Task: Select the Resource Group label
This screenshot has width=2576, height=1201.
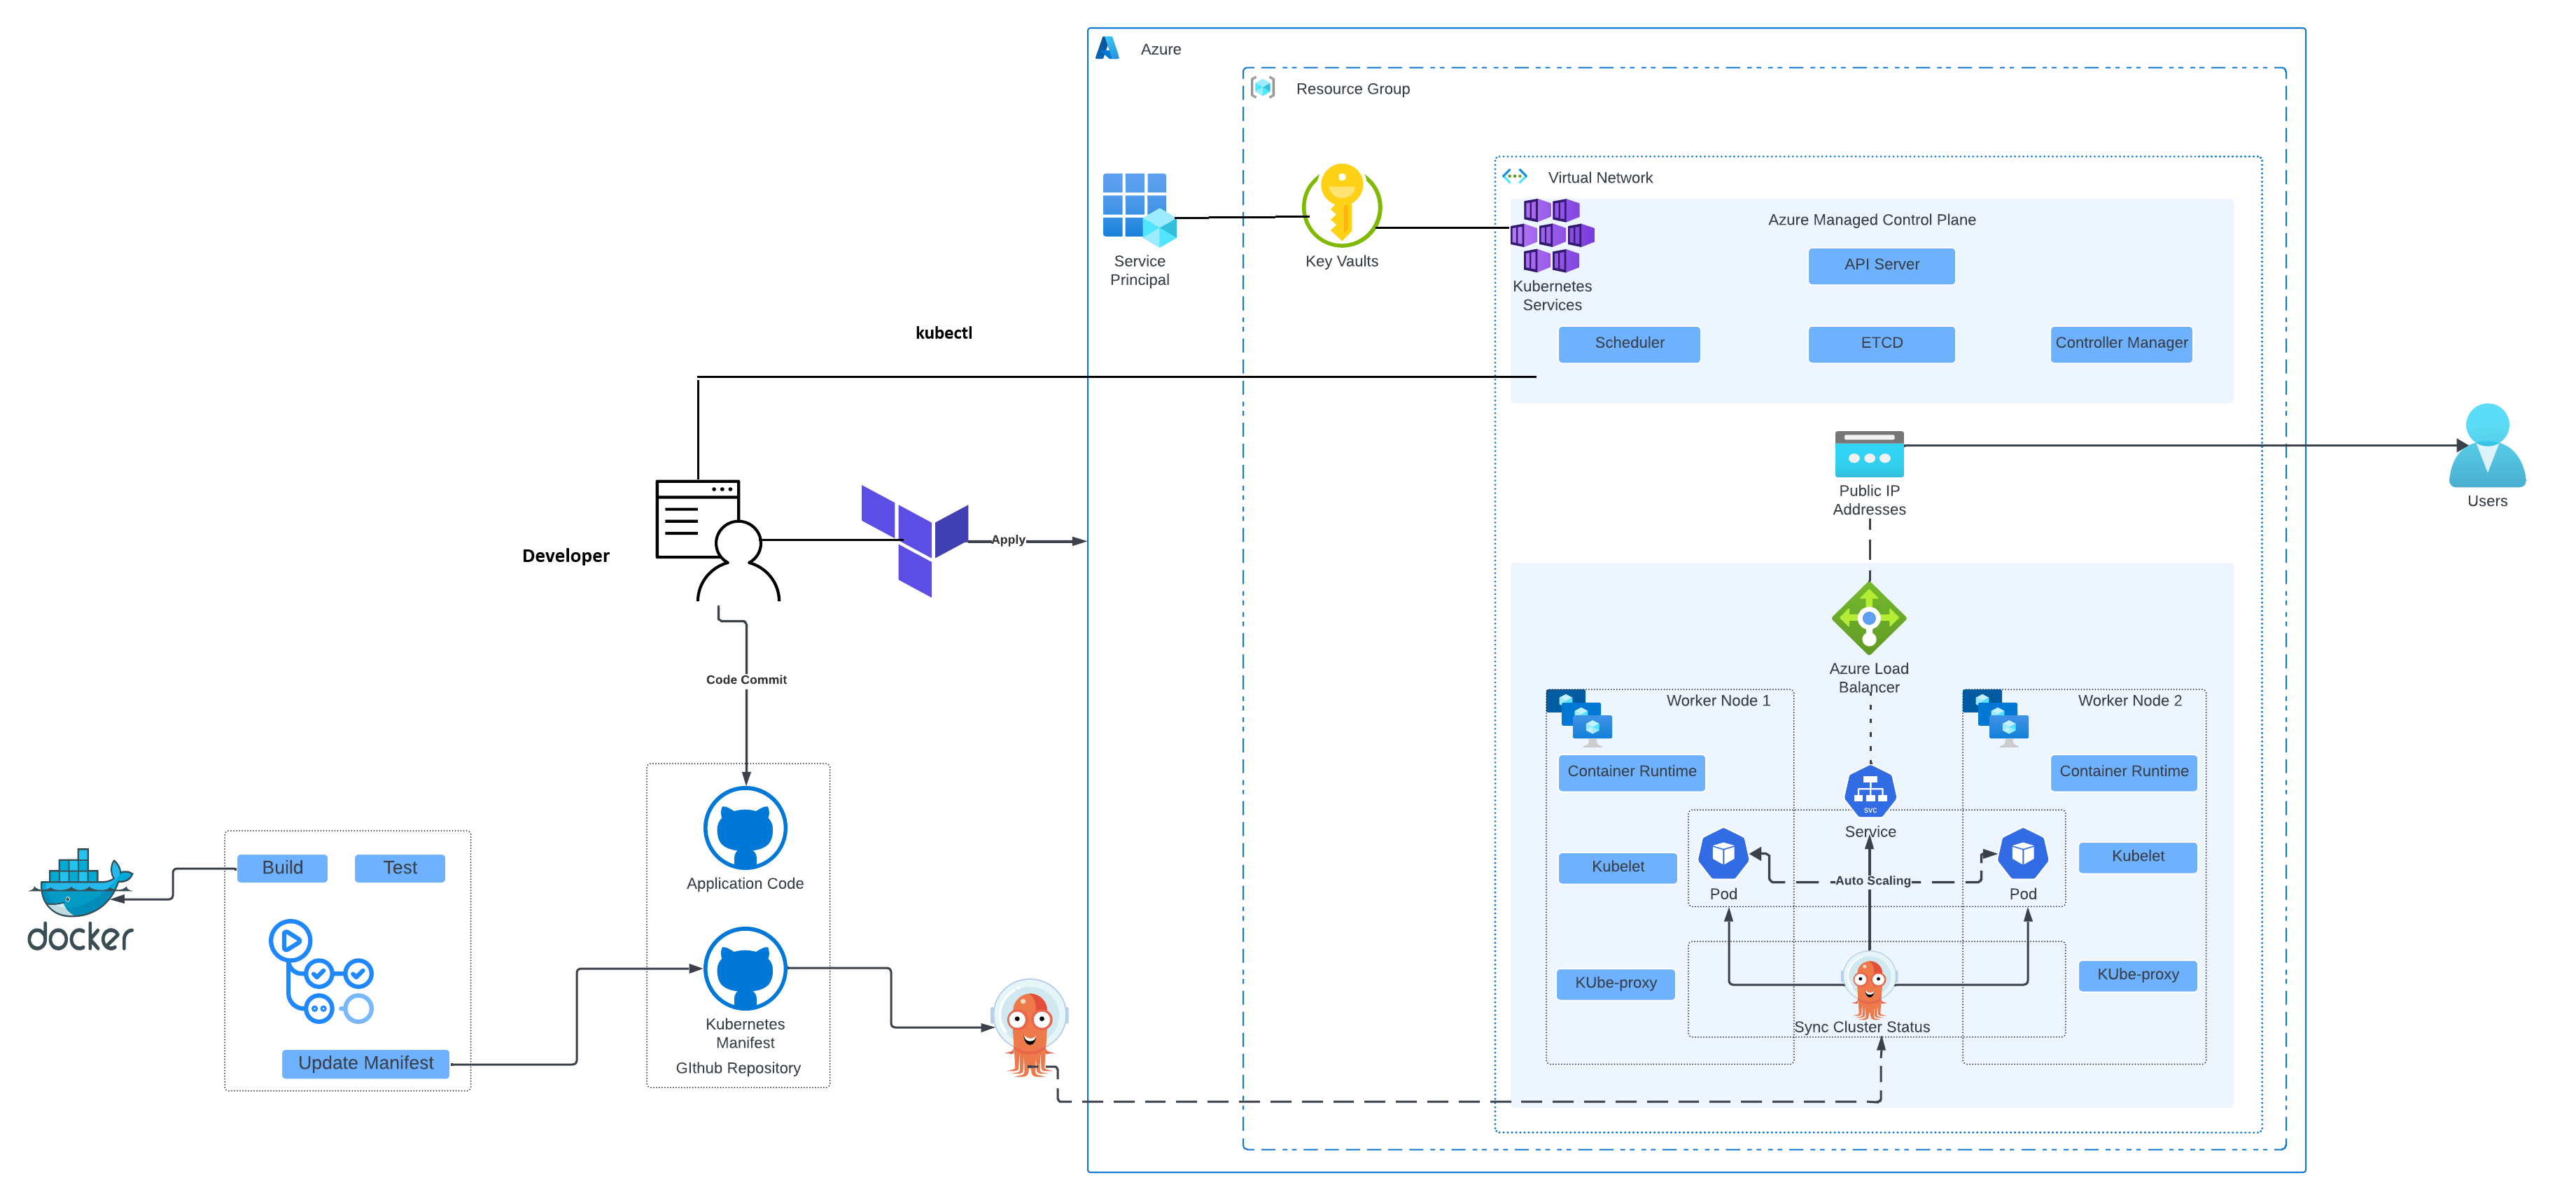Action: (1352, 88)
